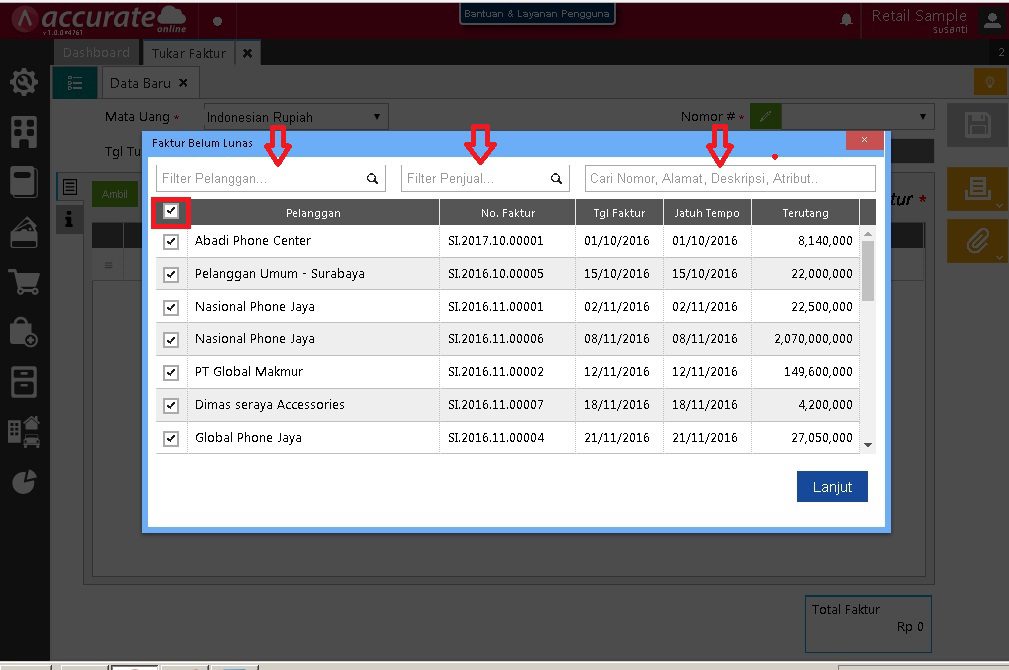Click the search icon in Filter Penjual
This screenshot has width=1009, height=670.
pyautogui.click(x=557, y=178)
